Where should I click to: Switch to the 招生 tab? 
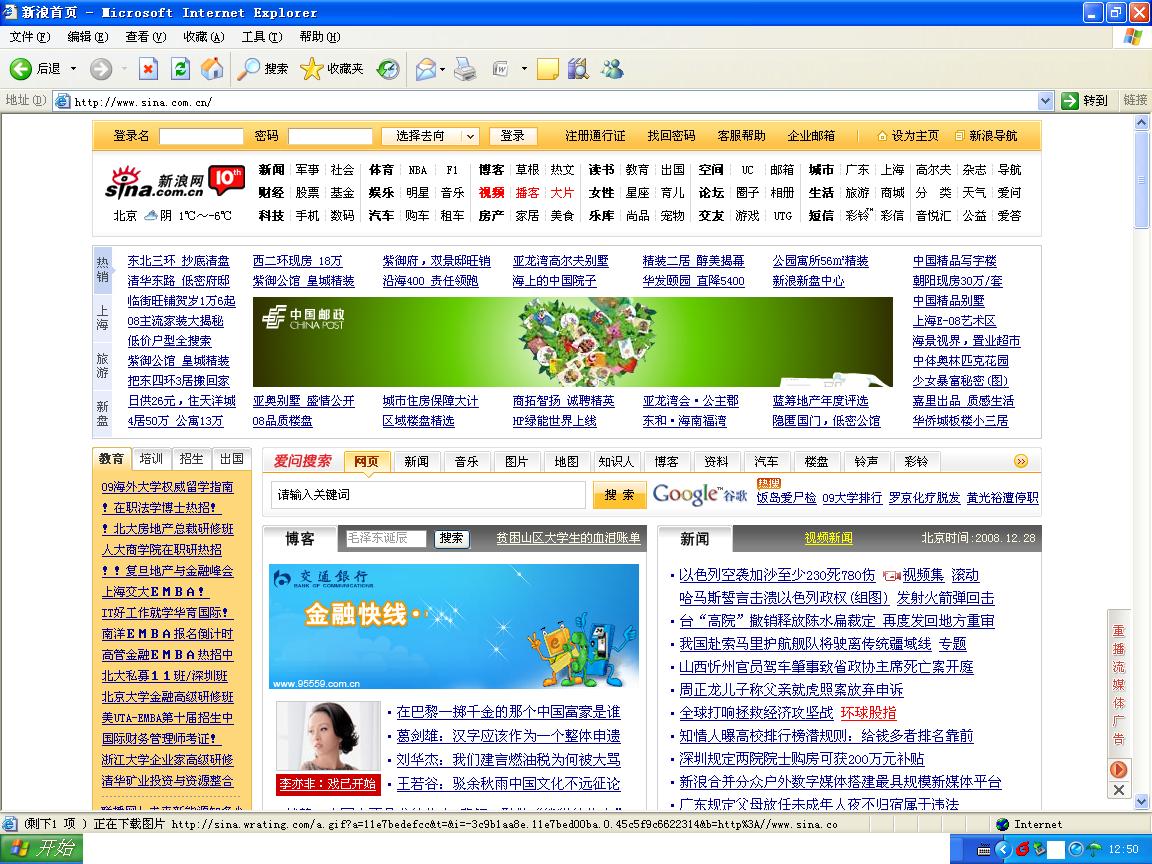191,458
